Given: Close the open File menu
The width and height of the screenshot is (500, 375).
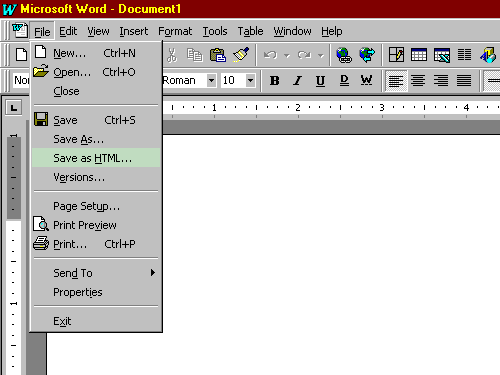Looking at the screenshot, I should (42, 31).
